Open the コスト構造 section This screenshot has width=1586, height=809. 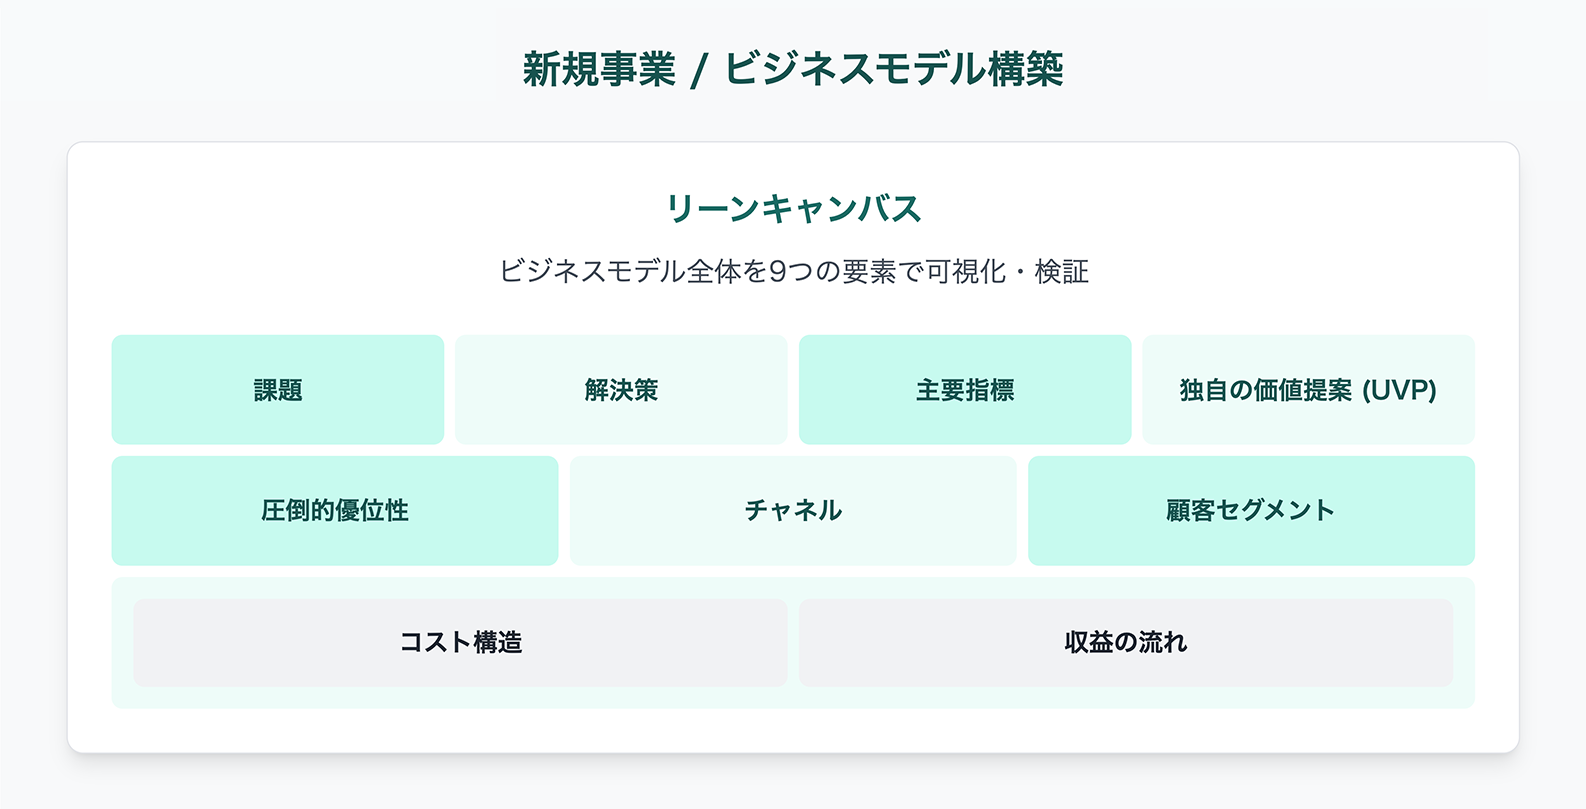click(460, 642)
